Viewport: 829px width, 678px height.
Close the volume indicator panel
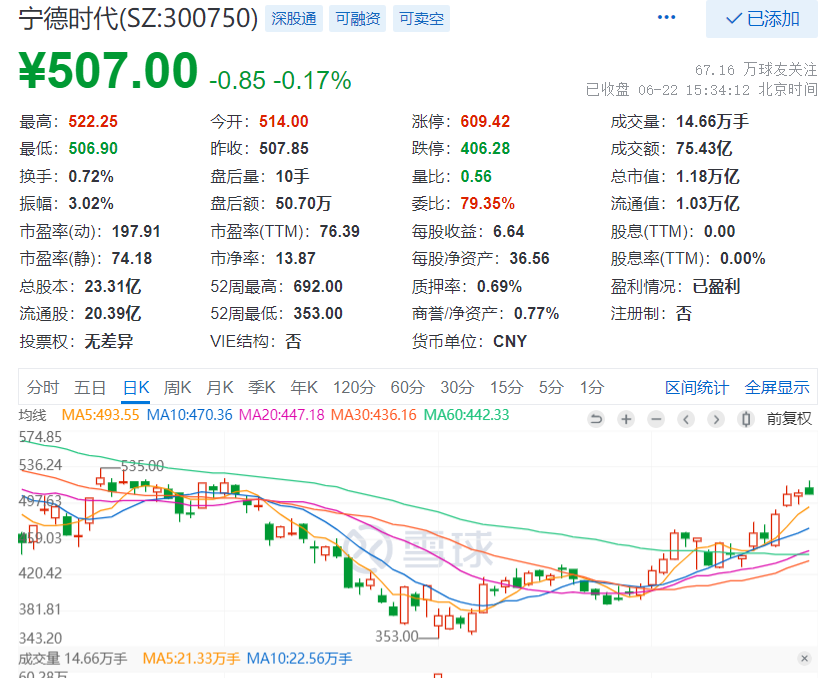point(804,658)
